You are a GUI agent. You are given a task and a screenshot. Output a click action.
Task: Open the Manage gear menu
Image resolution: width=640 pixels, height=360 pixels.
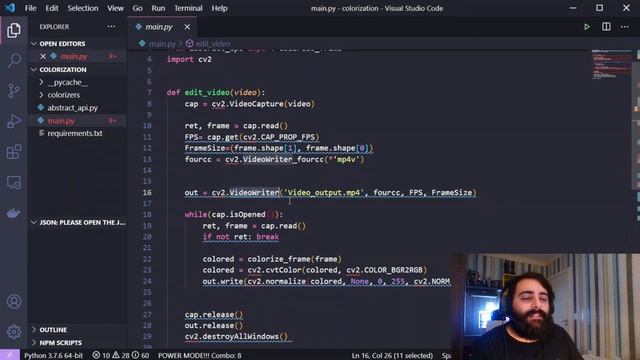14,331
